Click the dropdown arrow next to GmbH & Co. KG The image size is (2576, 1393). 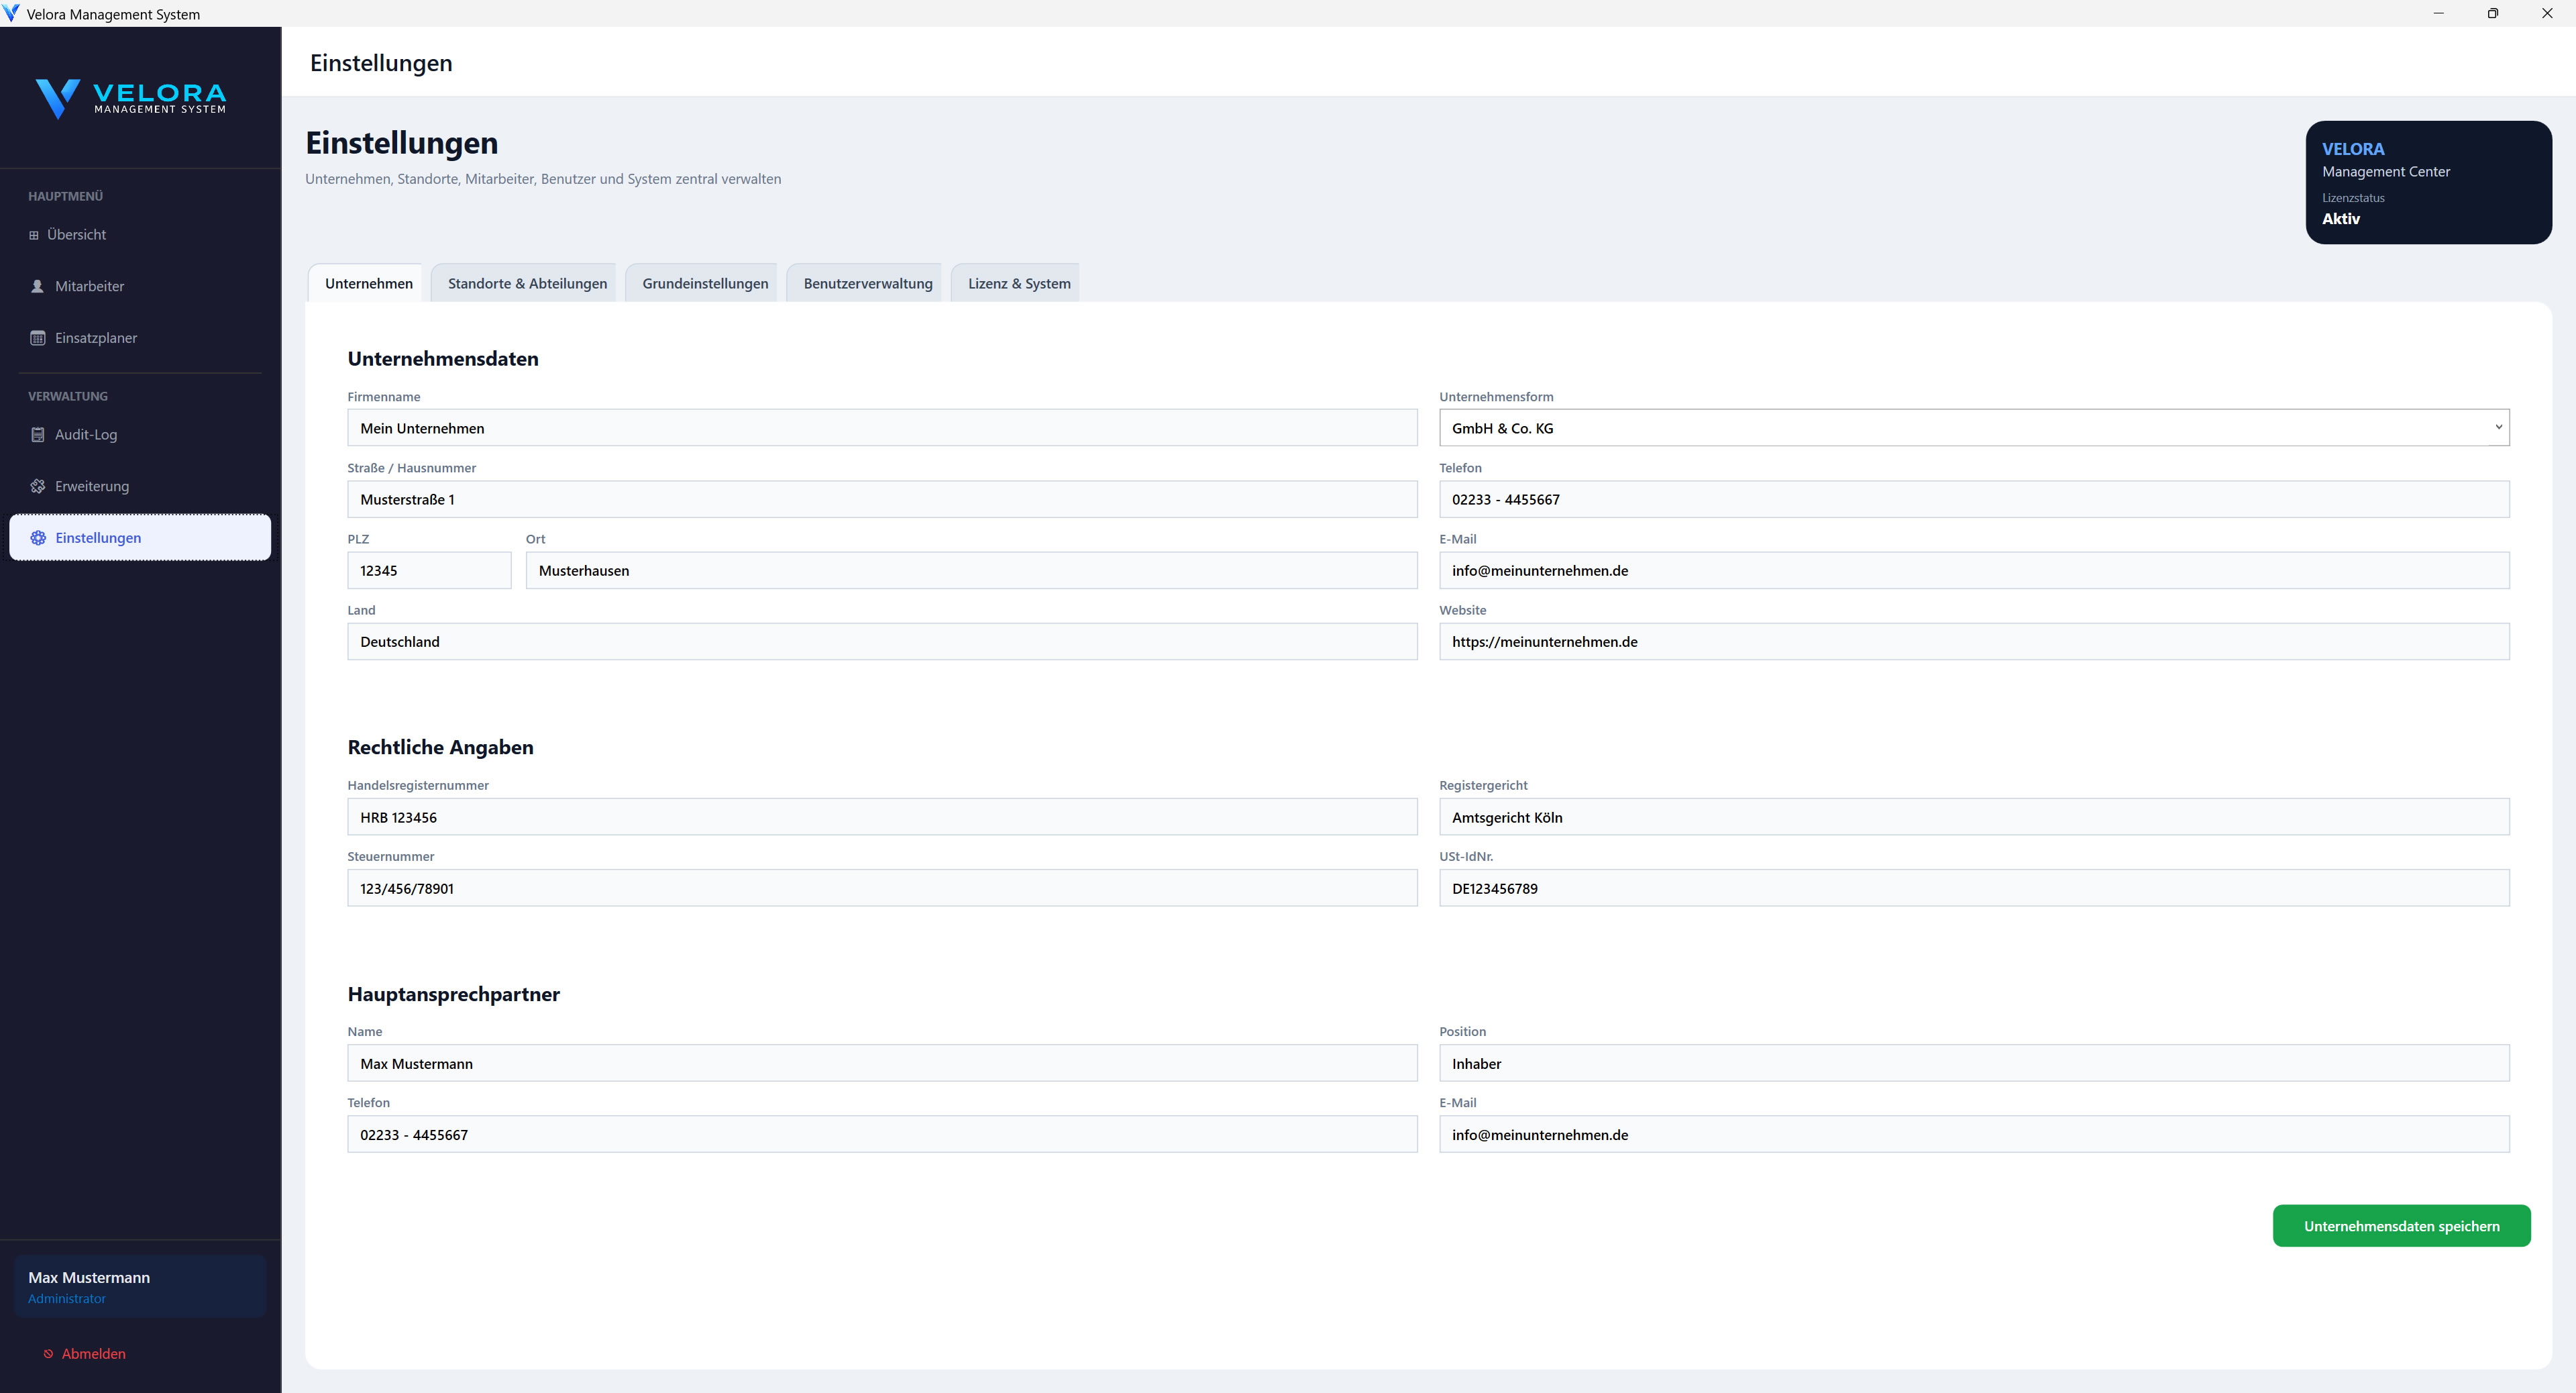pos(2498,428)
